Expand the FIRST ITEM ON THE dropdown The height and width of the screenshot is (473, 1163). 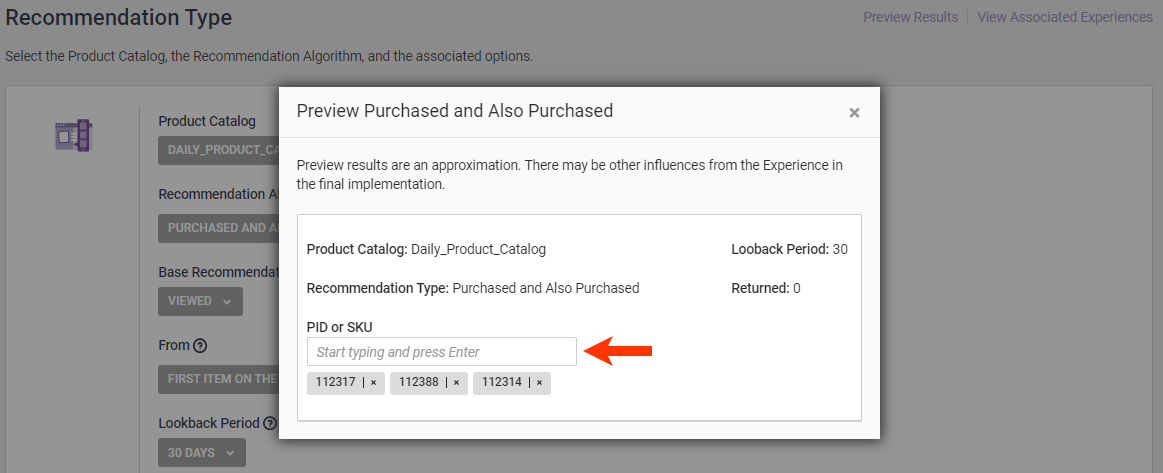tap(218, 379)
